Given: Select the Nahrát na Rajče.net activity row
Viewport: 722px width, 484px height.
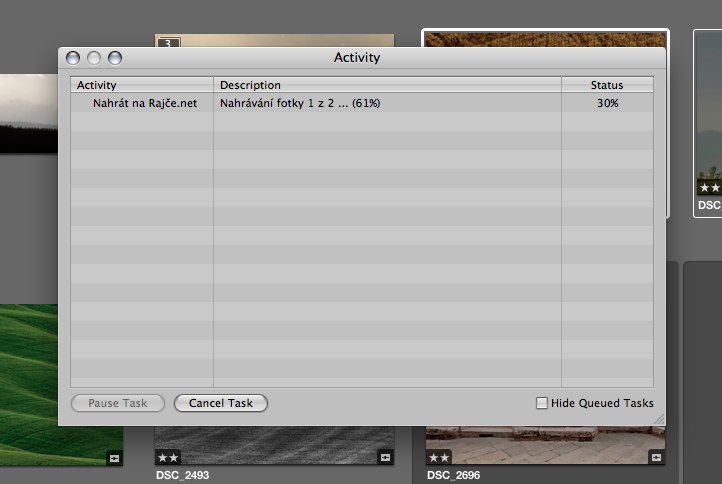Looking at the screenshot, I should [362, 103].
